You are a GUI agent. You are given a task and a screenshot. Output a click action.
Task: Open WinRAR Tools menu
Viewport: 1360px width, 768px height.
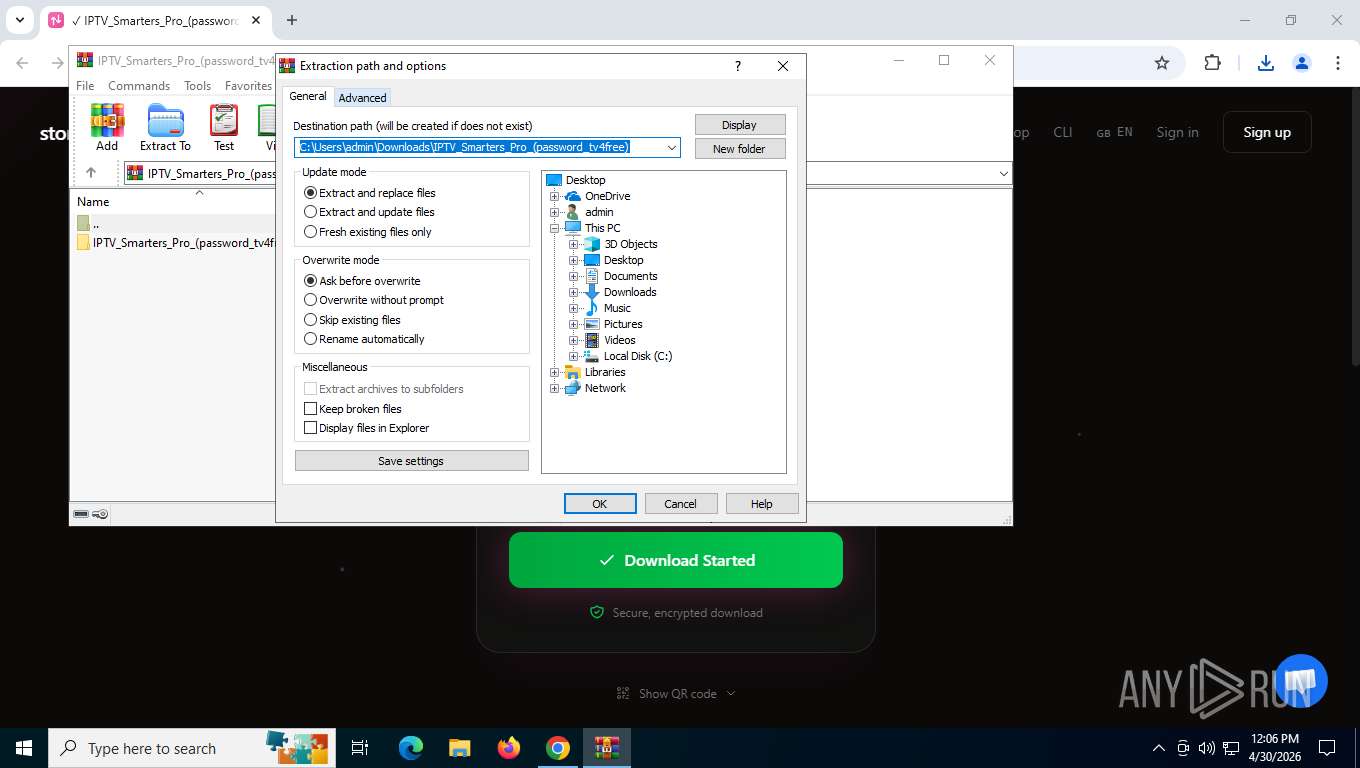click(x=197, y=86)
